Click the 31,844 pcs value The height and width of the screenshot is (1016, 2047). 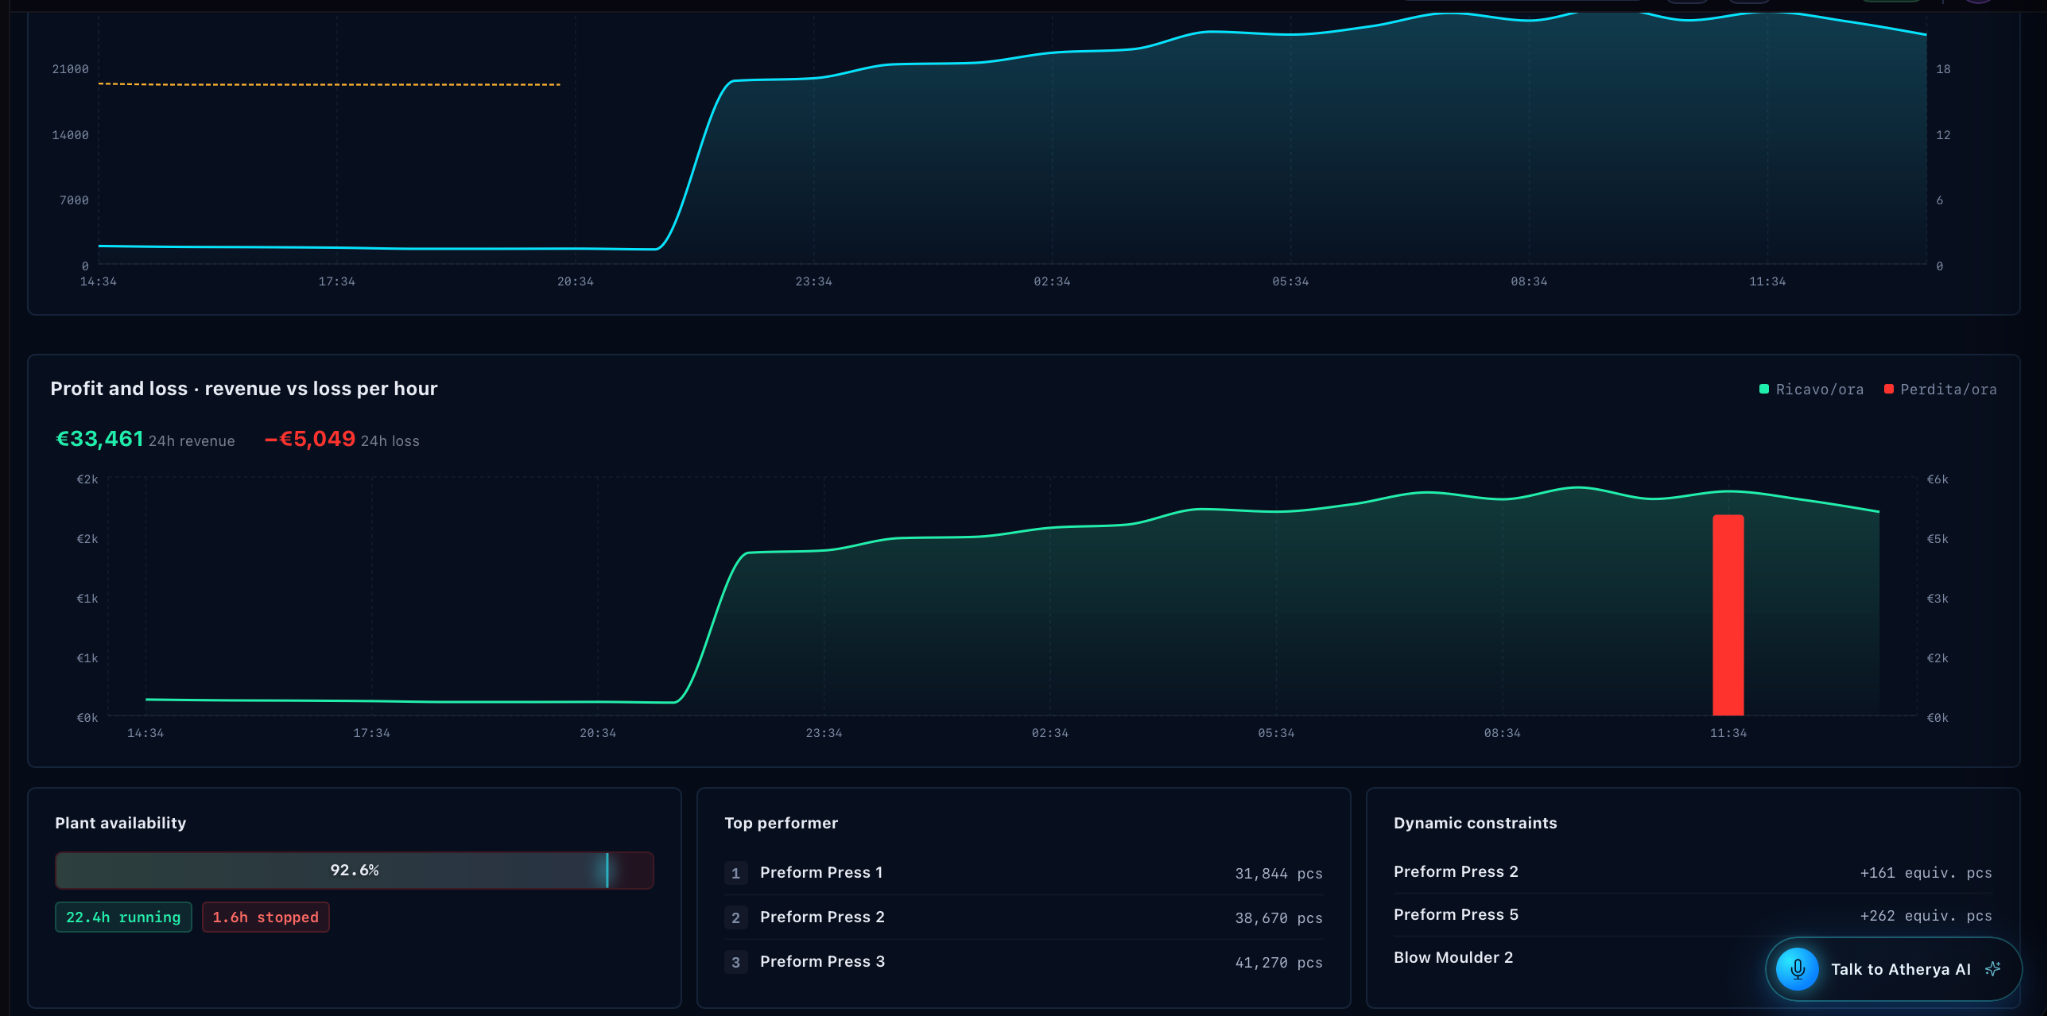point(1278,873)
